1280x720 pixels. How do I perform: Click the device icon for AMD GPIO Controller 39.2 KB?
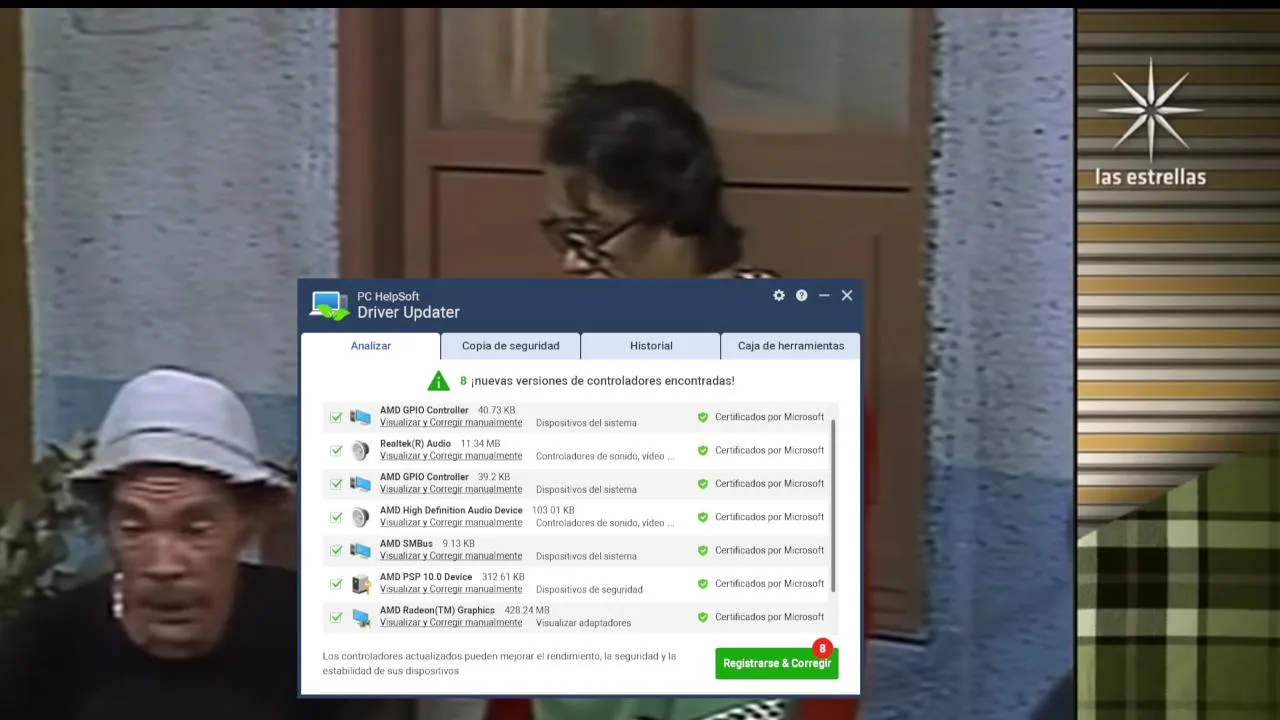360,483
